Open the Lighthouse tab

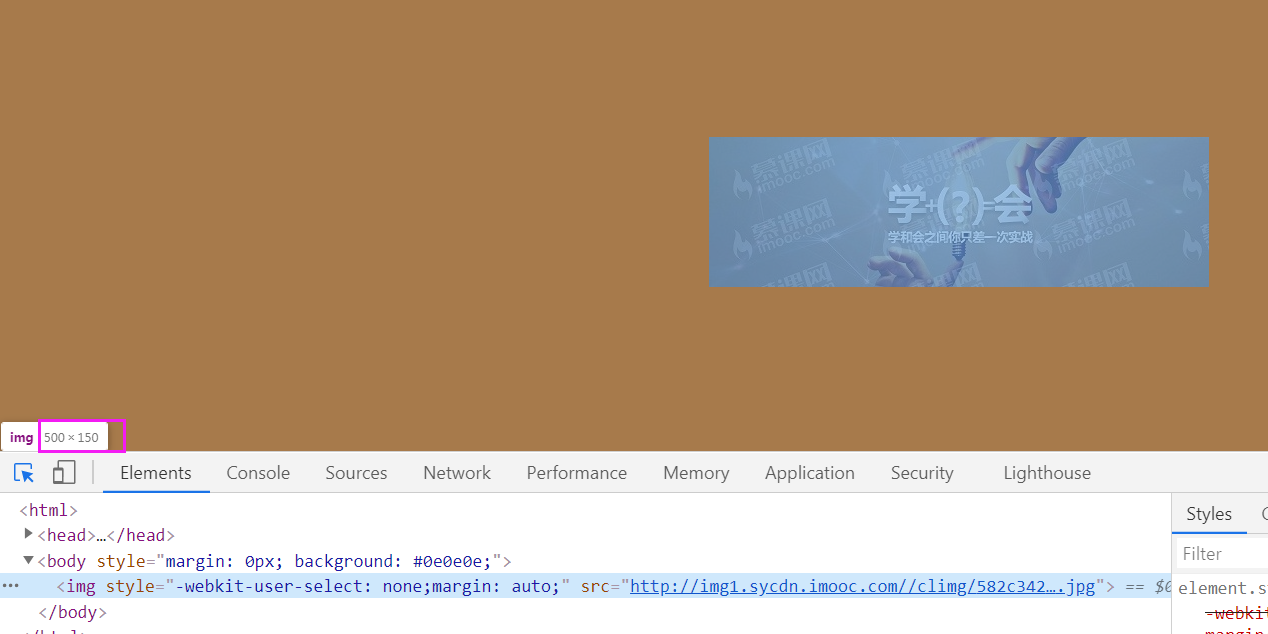pos(1047,473)
